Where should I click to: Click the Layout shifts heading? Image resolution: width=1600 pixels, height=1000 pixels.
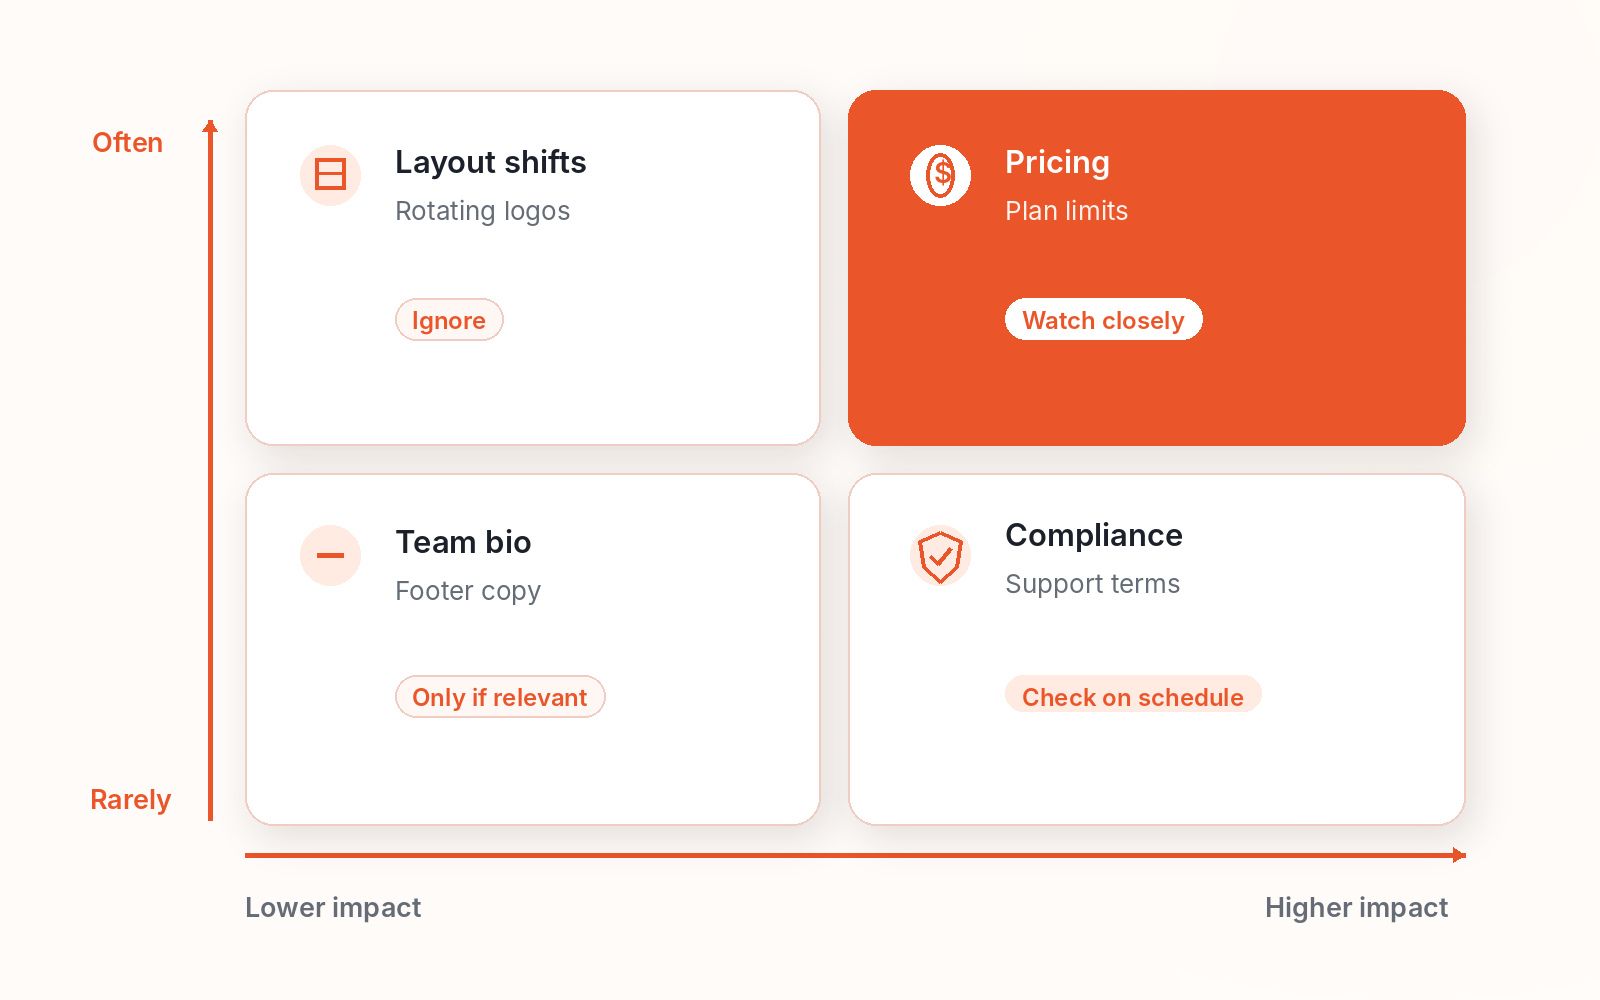[x=491, y=162]
